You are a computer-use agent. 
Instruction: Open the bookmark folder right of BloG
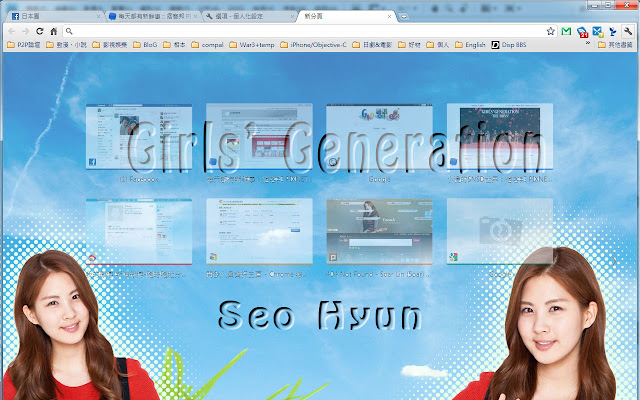tap(174, 45)
